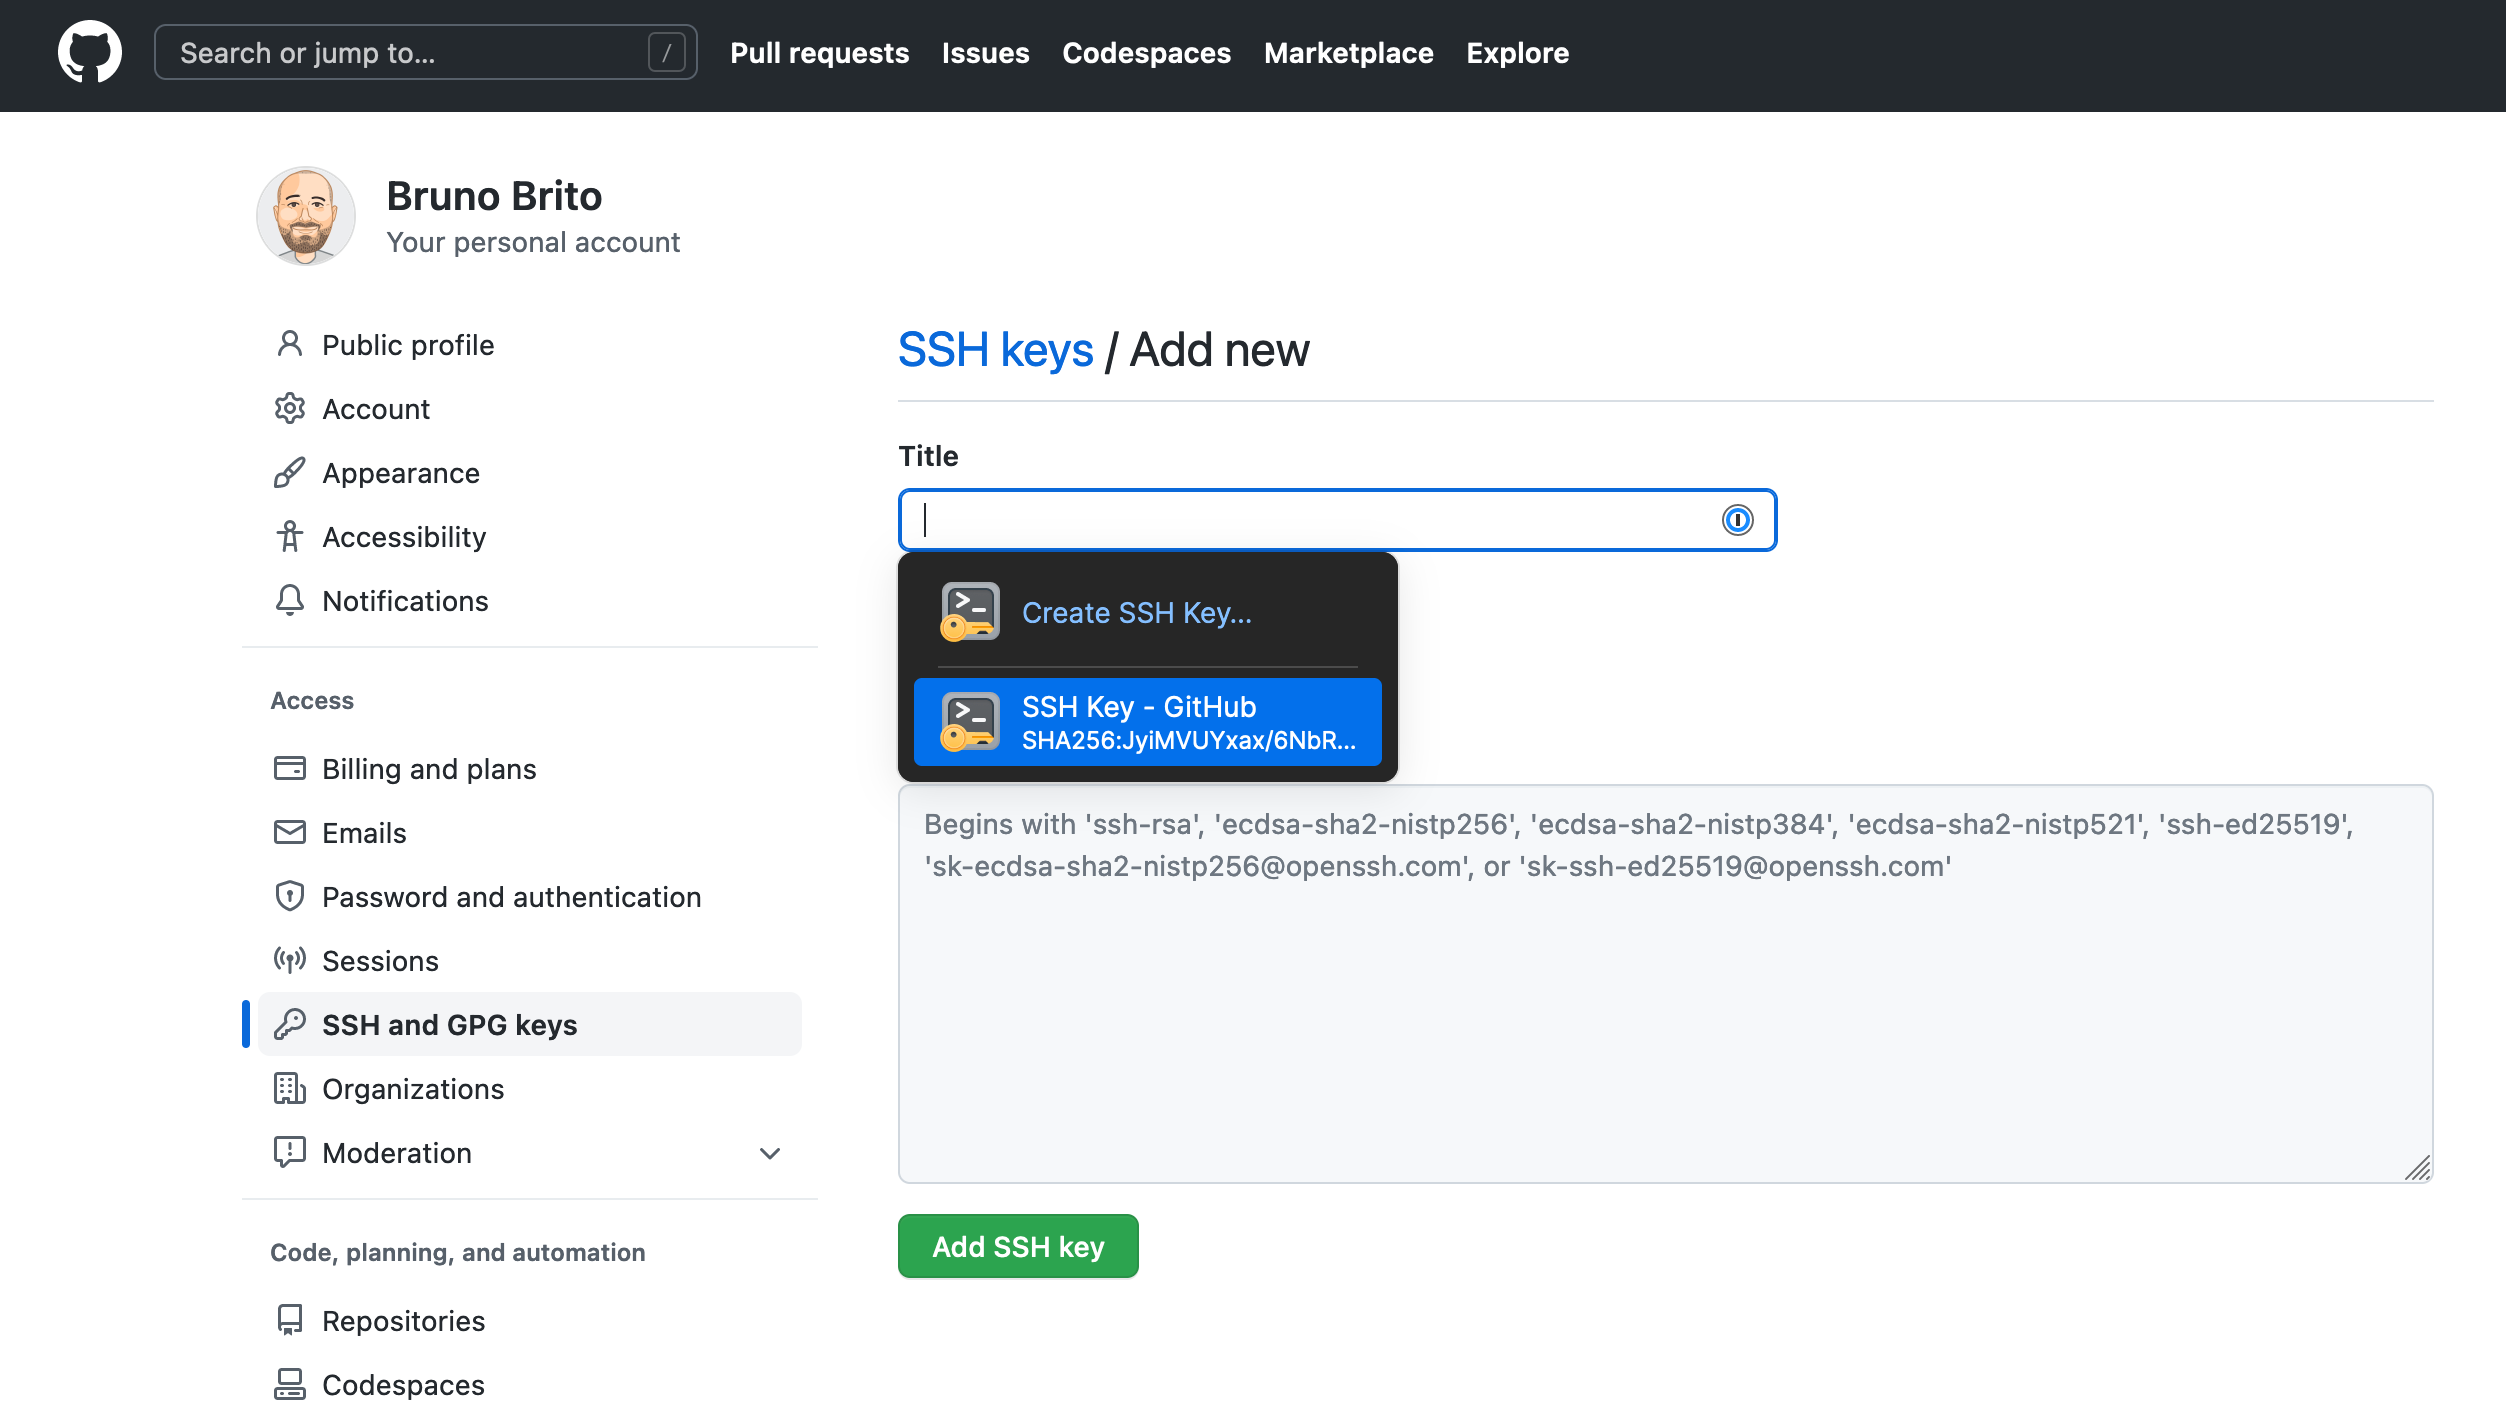Click the 1Password icon inside the Title field
Screen dimensions: 2506x1422
(x=1738, y=519)
